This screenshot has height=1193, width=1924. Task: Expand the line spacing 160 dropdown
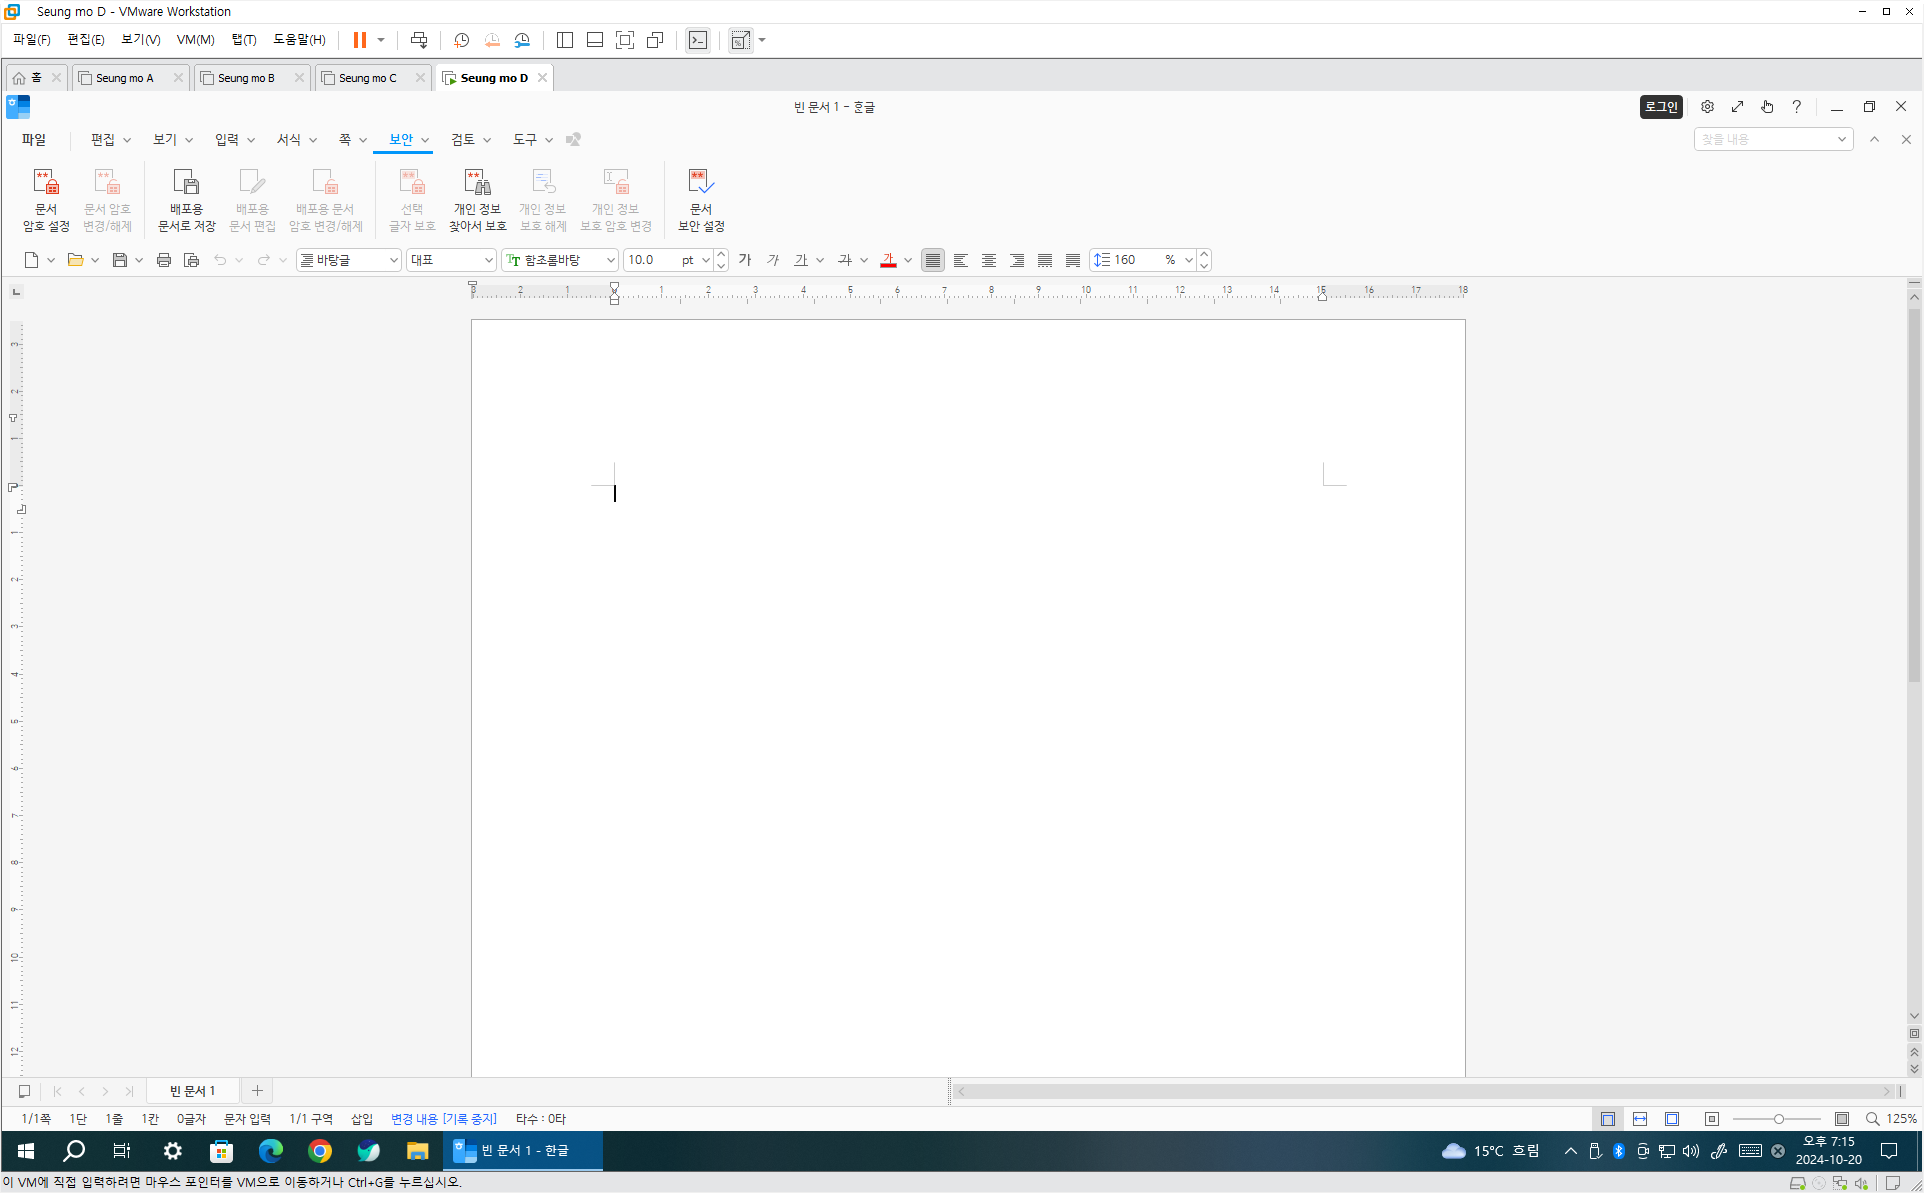tap(1188, 260)
